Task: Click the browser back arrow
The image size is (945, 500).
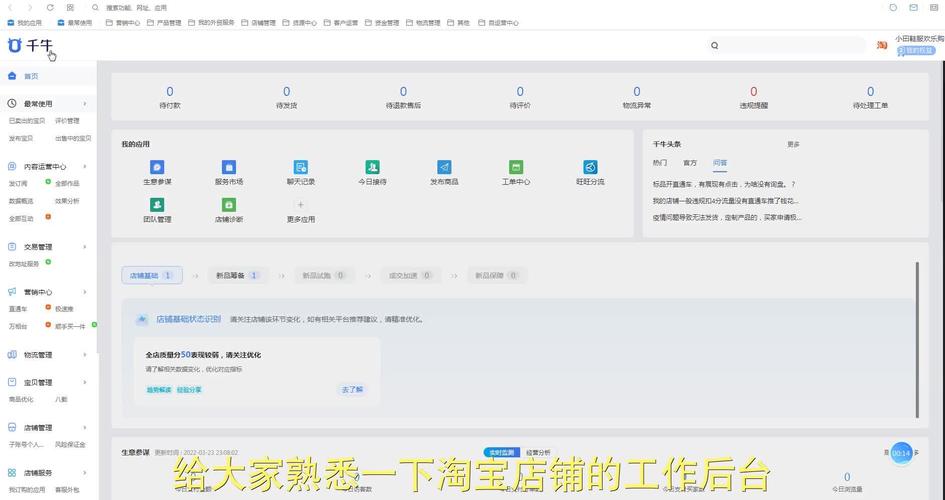Action: [x=10, y=7]
